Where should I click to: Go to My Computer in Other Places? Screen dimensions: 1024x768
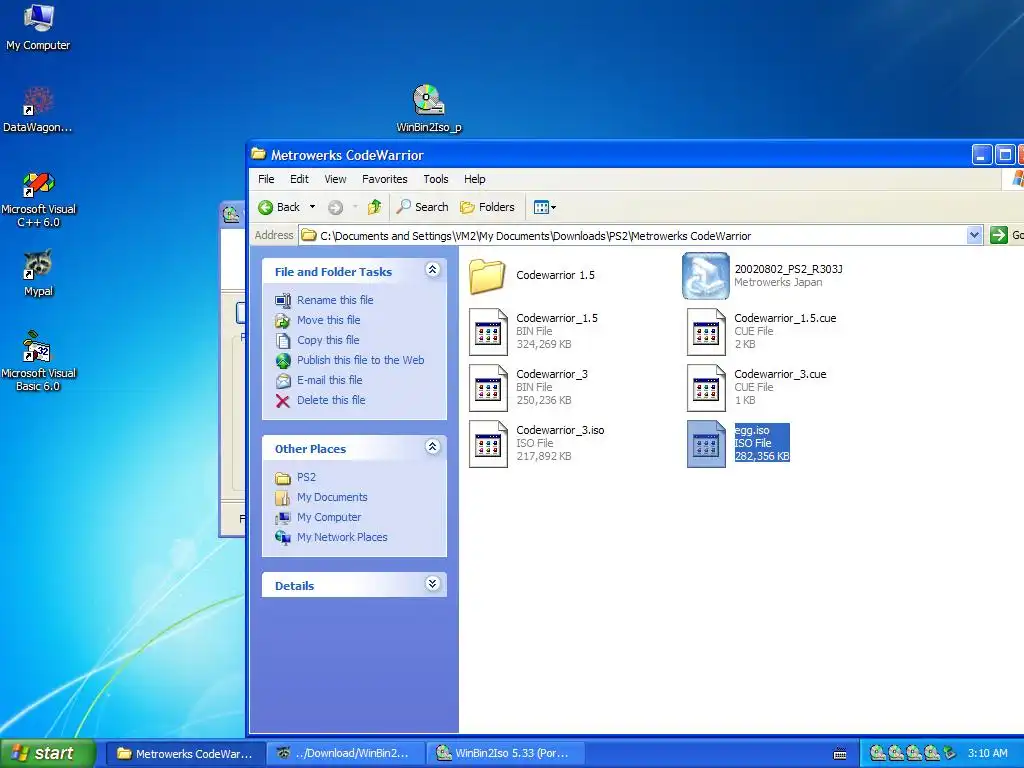coord(328,517)
